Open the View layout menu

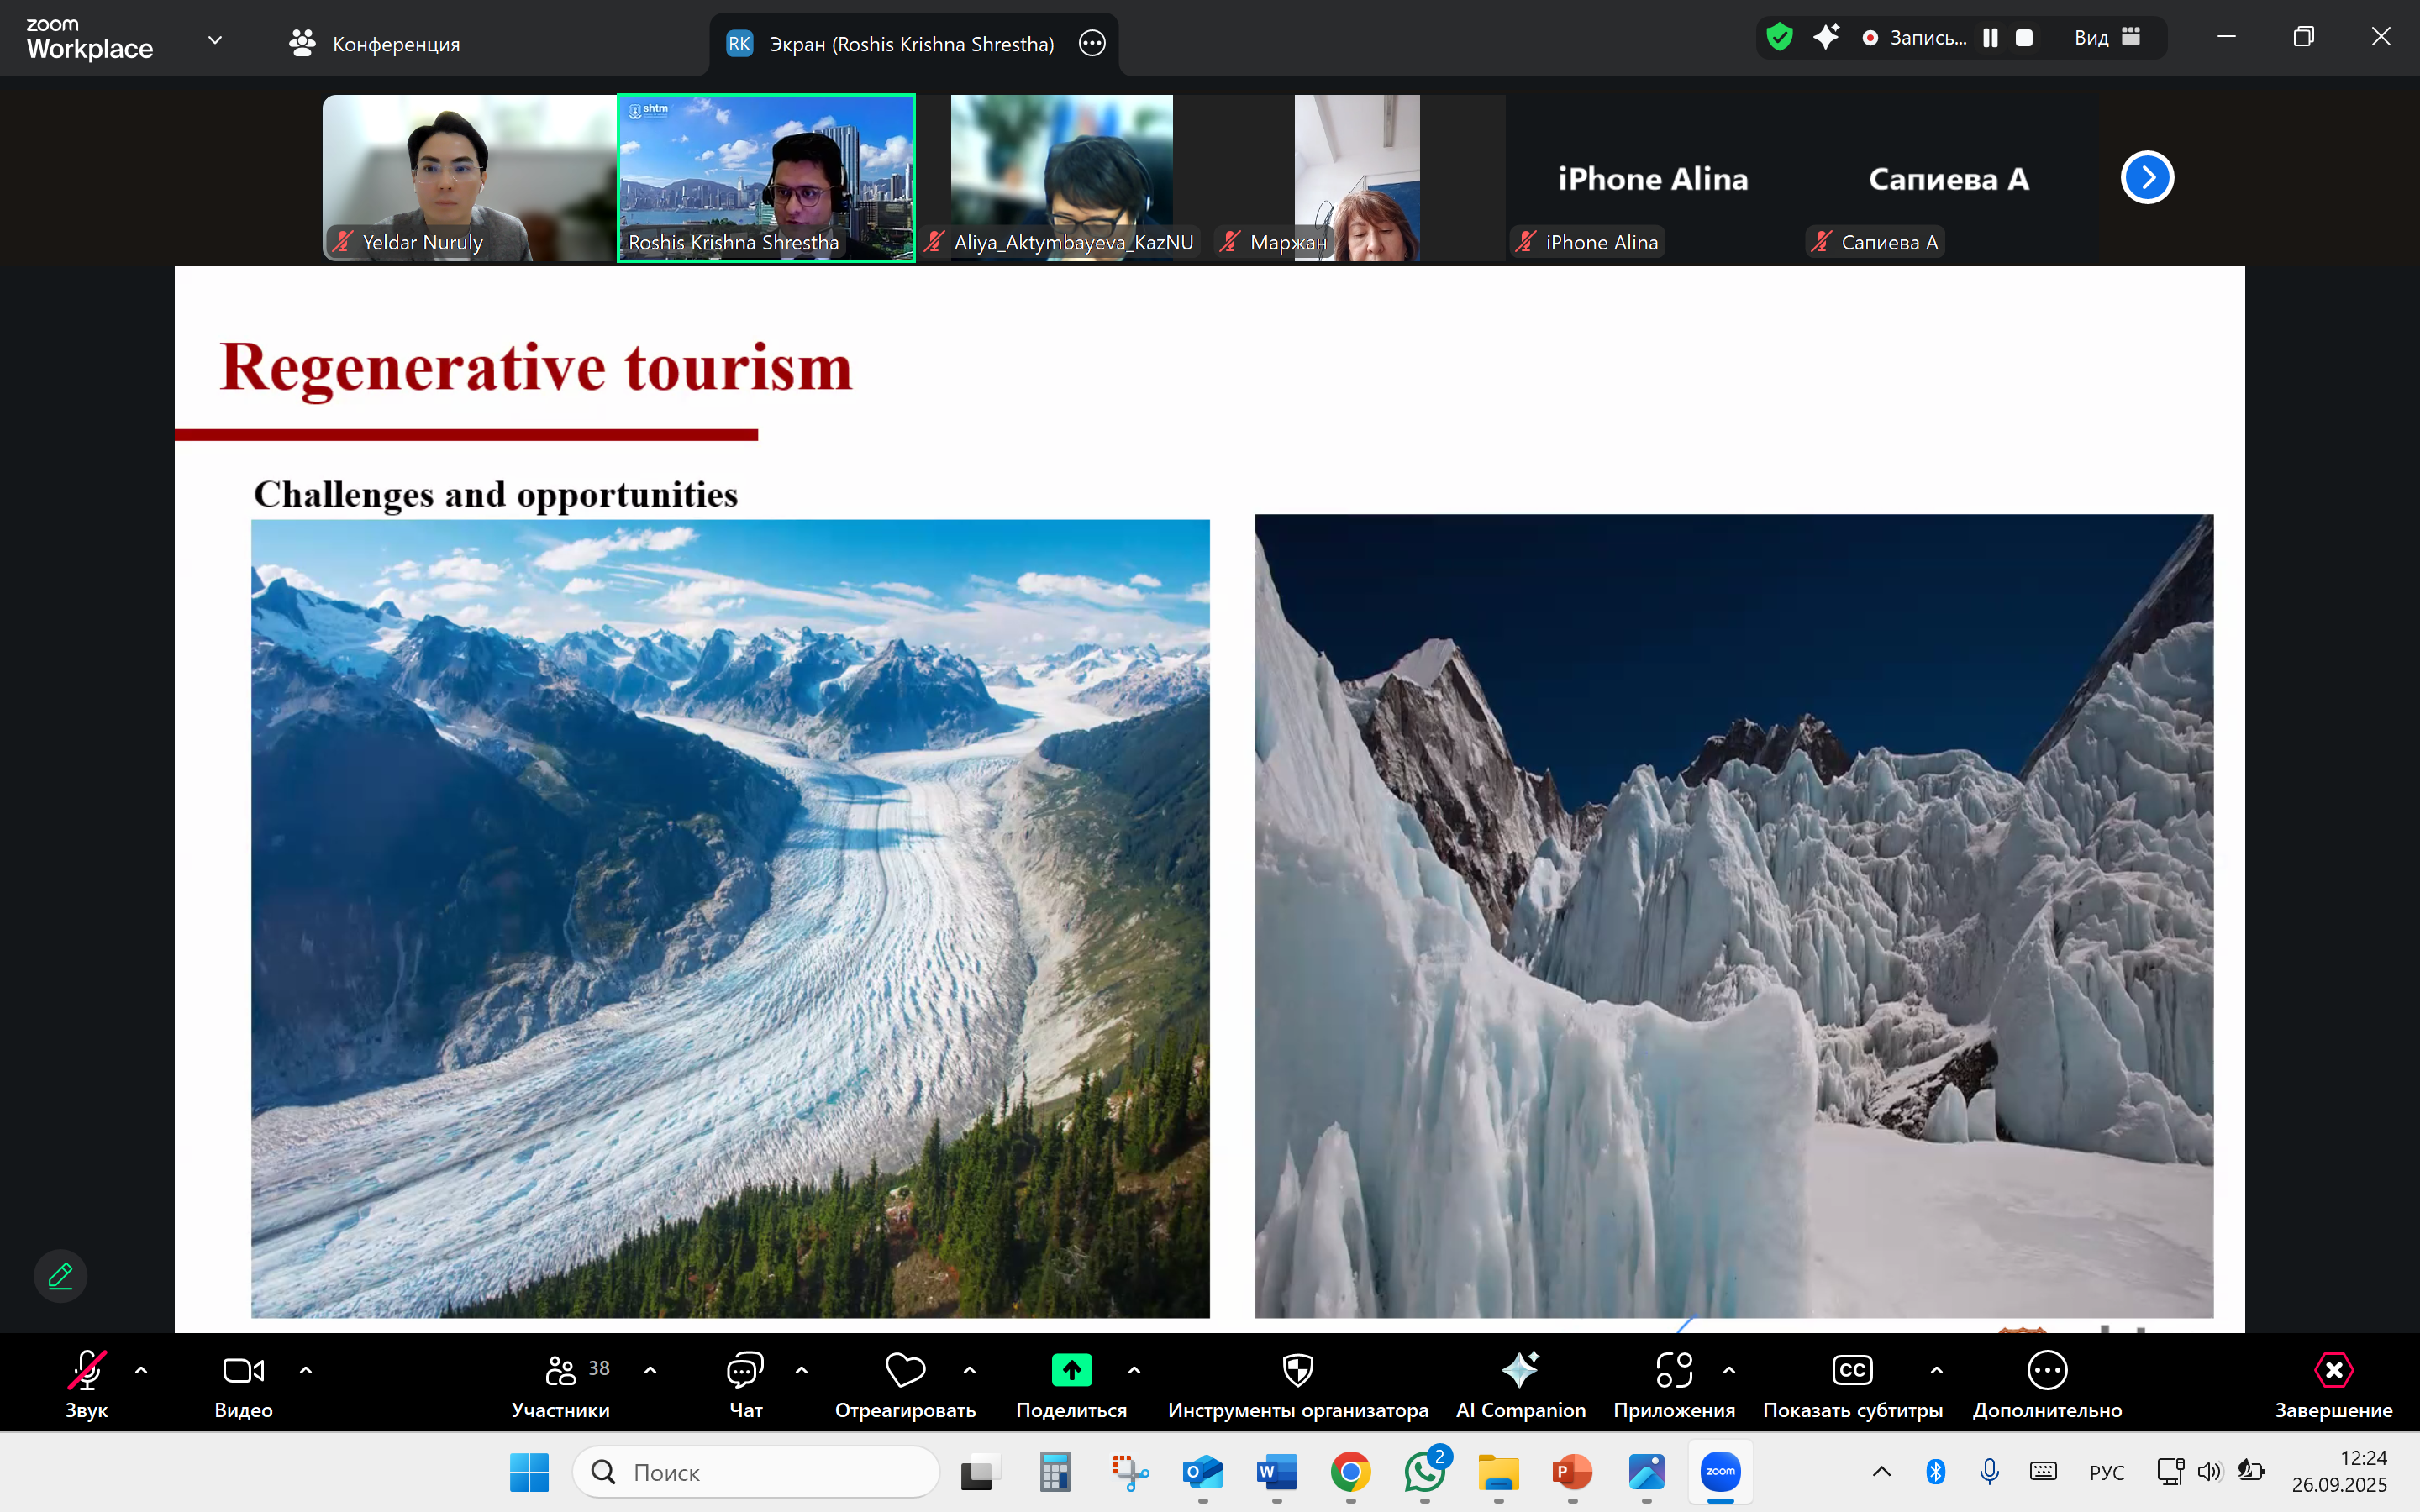(2106, 38)
